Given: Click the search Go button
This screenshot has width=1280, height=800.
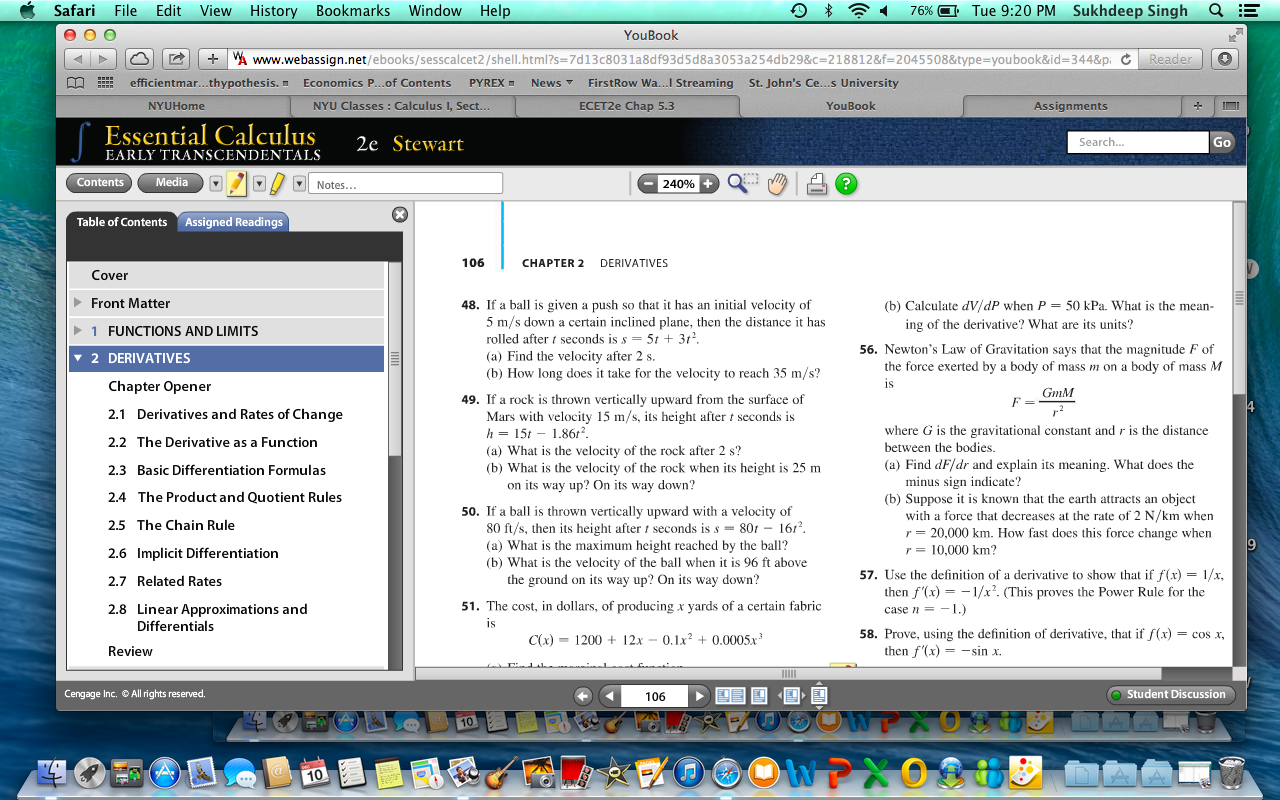Looking at the screenshot, I should 1222,143.
